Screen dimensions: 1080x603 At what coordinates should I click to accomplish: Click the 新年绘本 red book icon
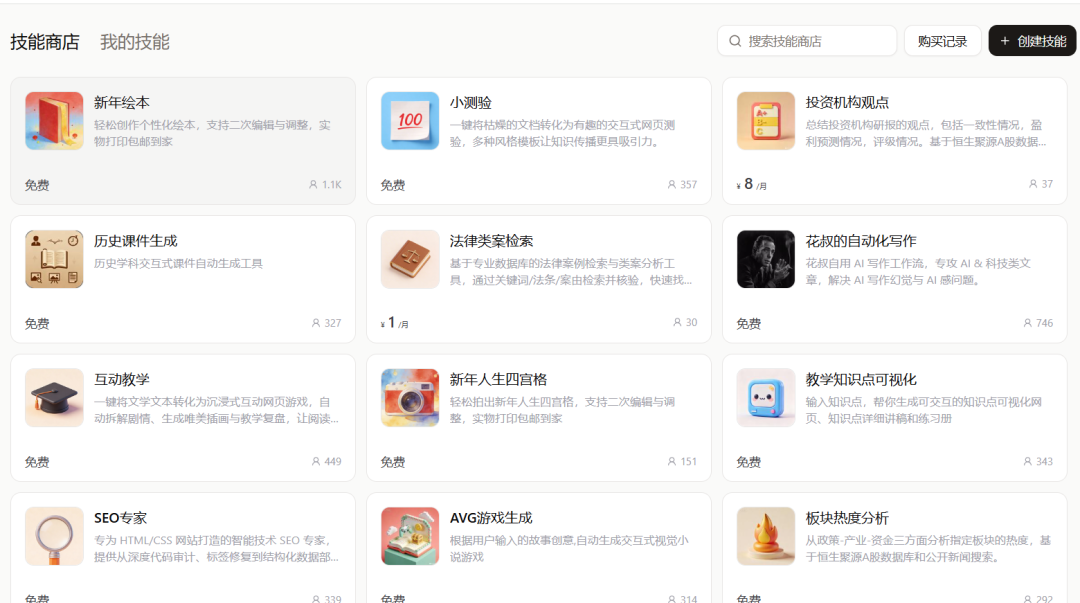point(54,121)
